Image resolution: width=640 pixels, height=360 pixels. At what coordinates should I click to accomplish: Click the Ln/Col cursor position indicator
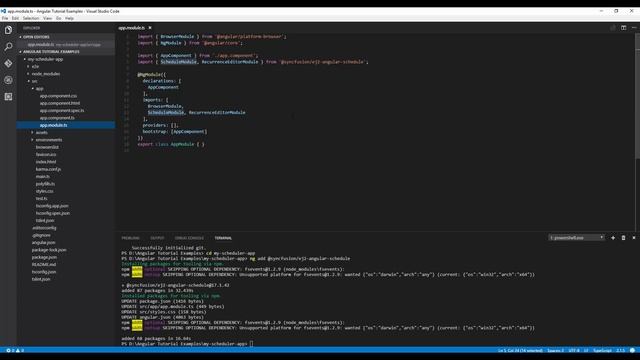[520, 350]
